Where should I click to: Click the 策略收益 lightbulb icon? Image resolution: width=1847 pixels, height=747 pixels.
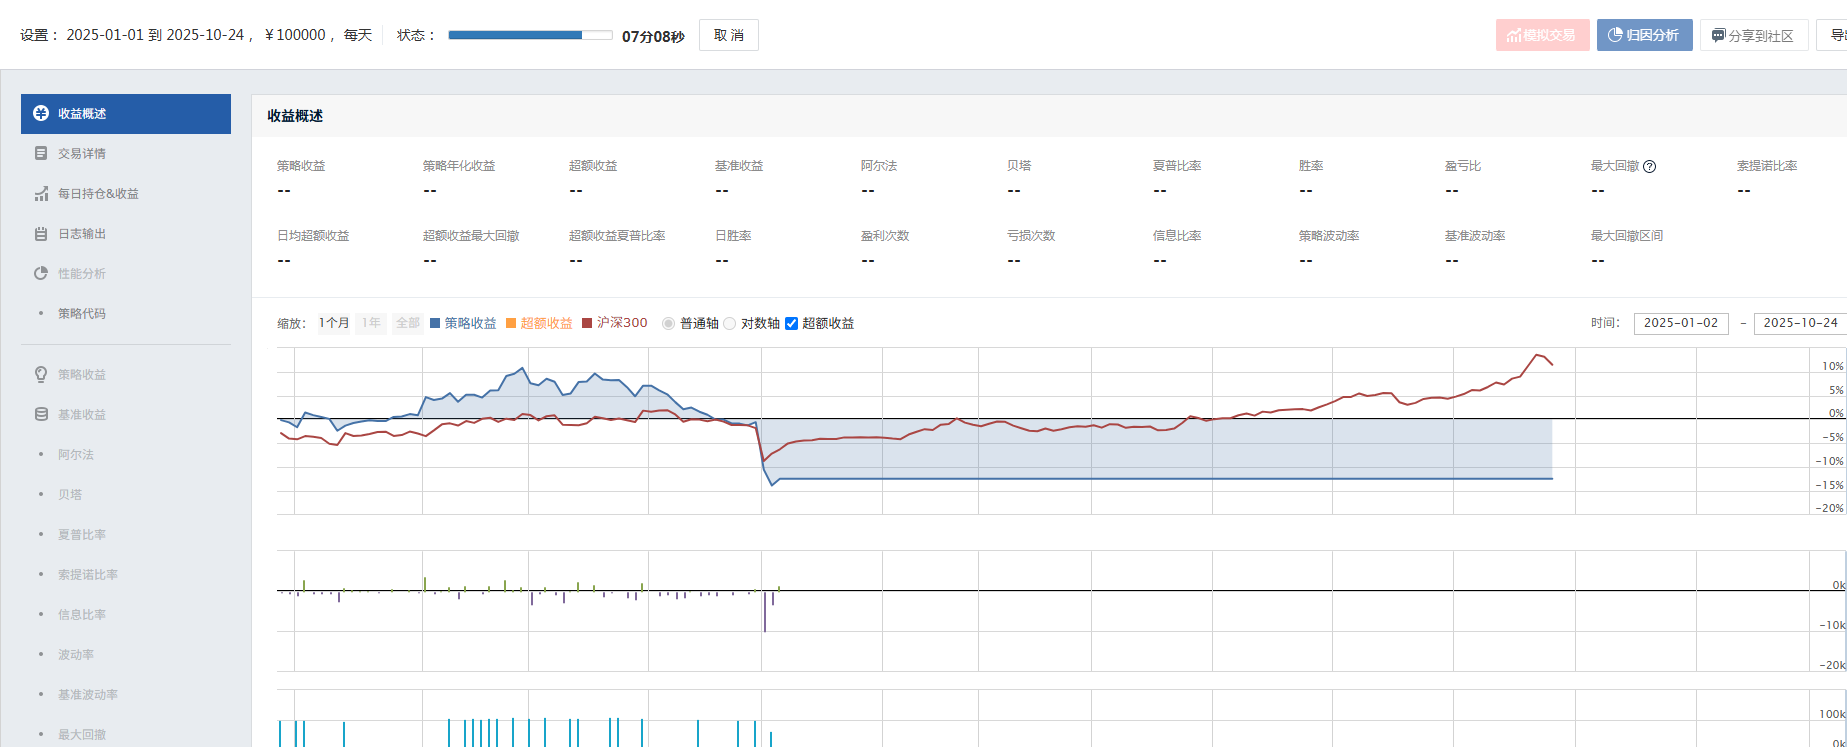(x=41, y=374)
